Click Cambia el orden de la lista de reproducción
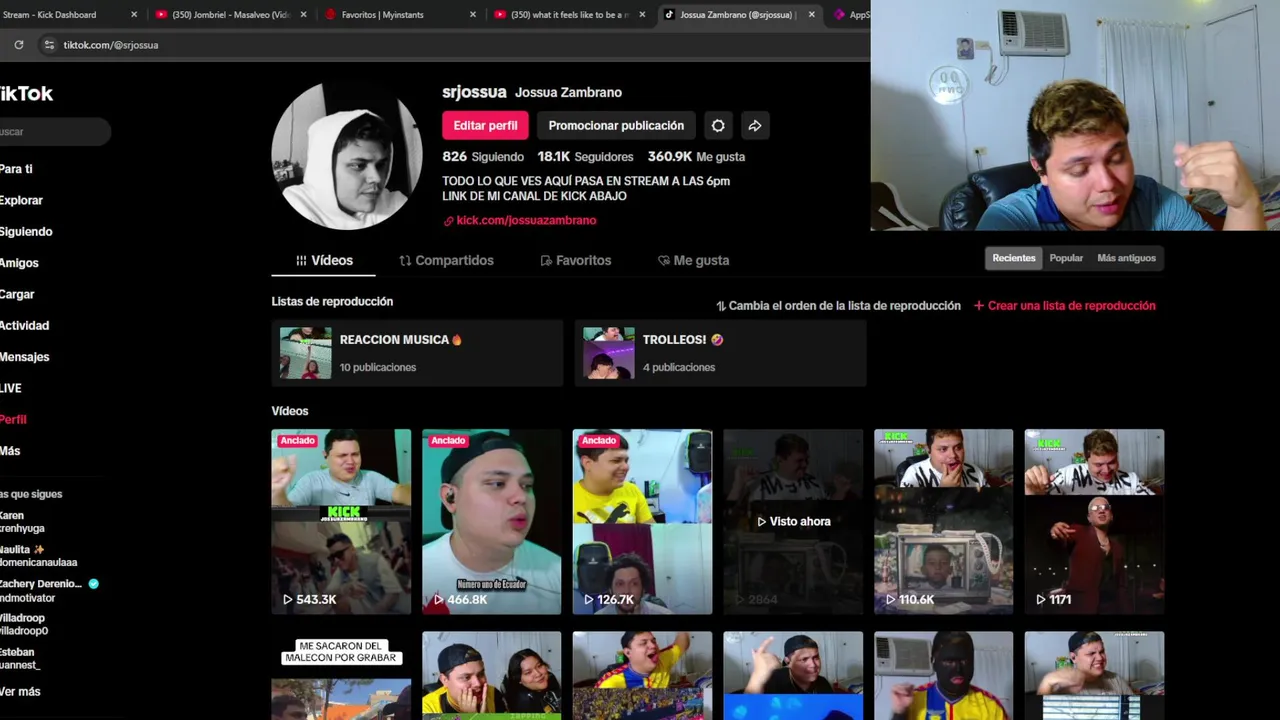 pyautogui.click(x=838, y=306)
